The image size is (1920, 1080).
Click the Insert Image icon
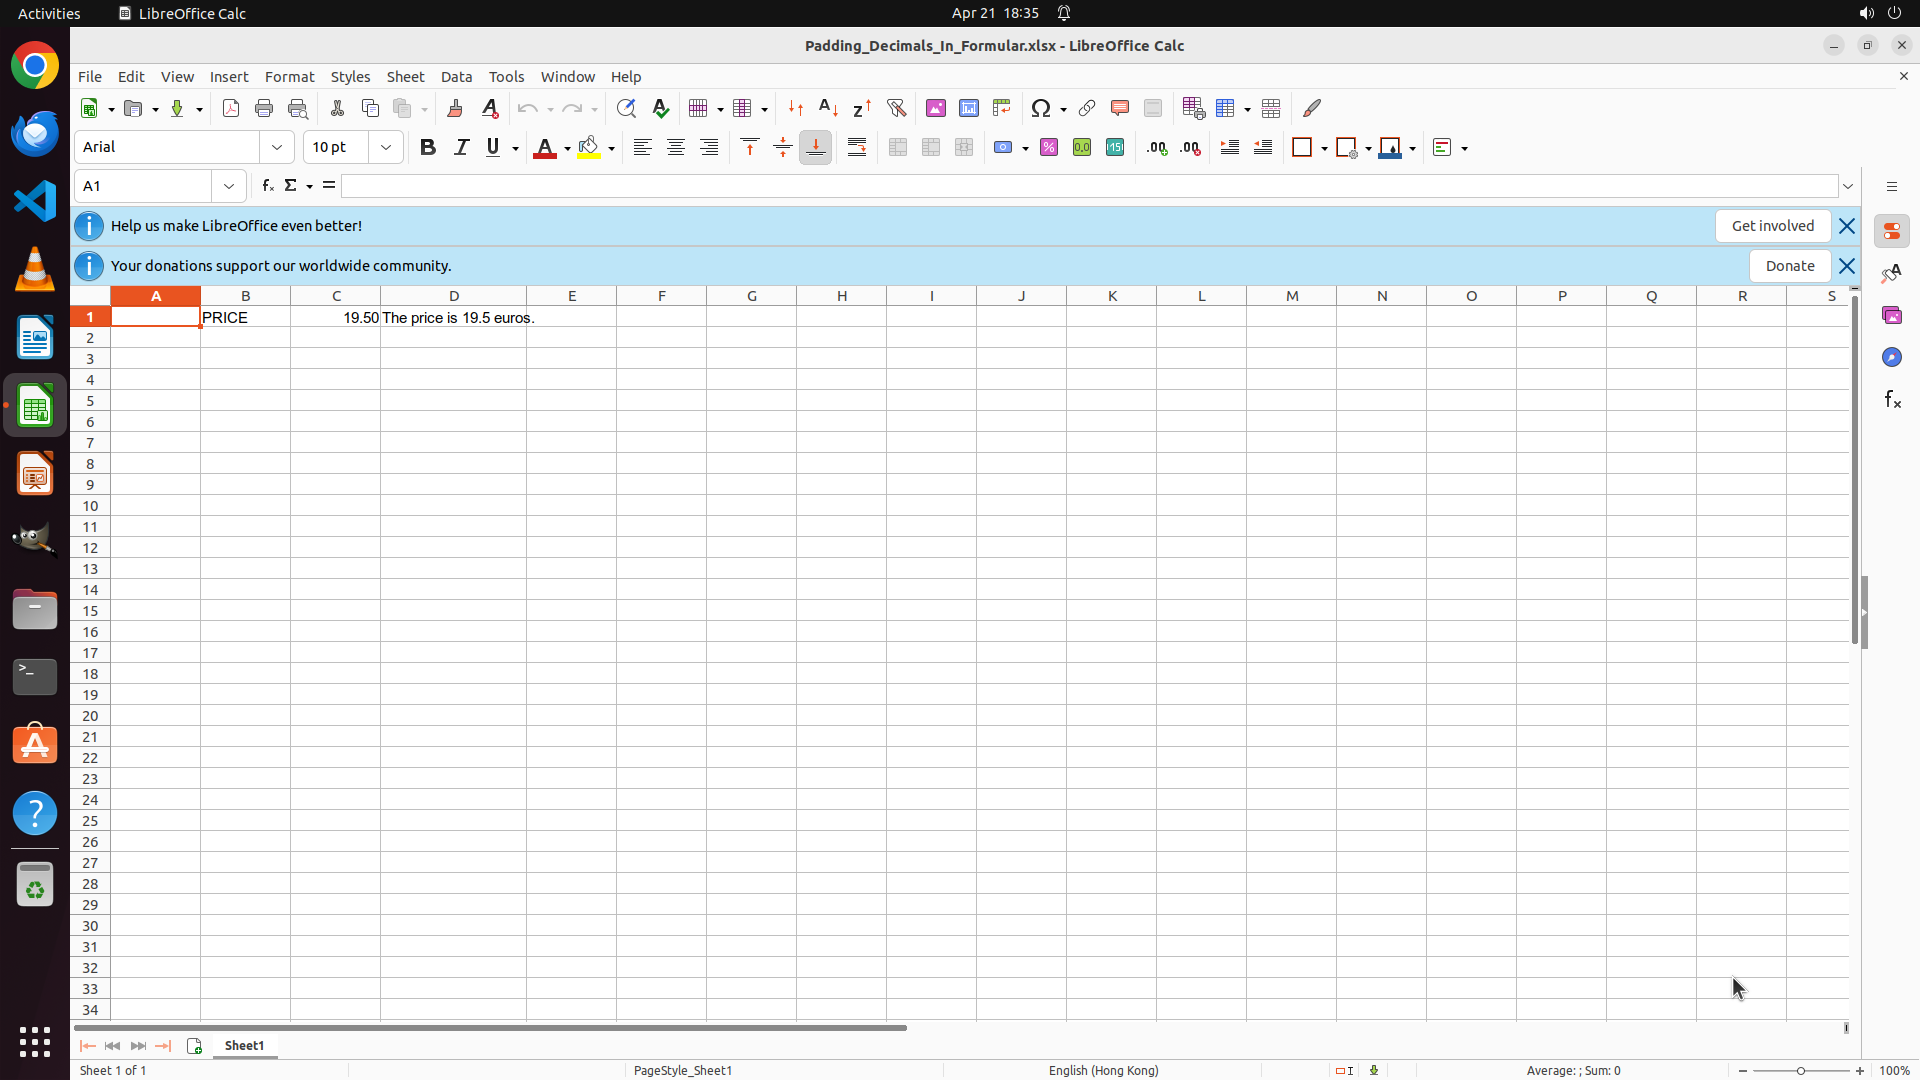coord(935,108)
